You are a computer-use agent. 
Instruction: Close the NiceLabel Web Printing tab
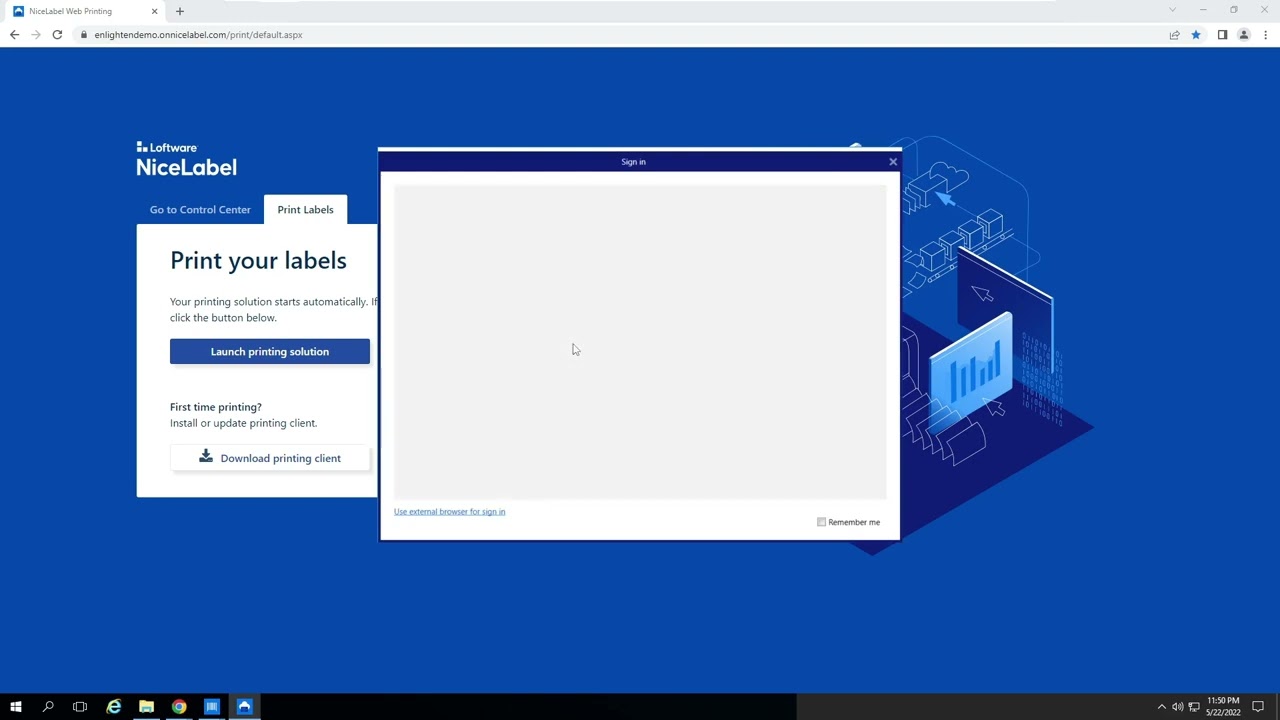(x=154, y=11)
